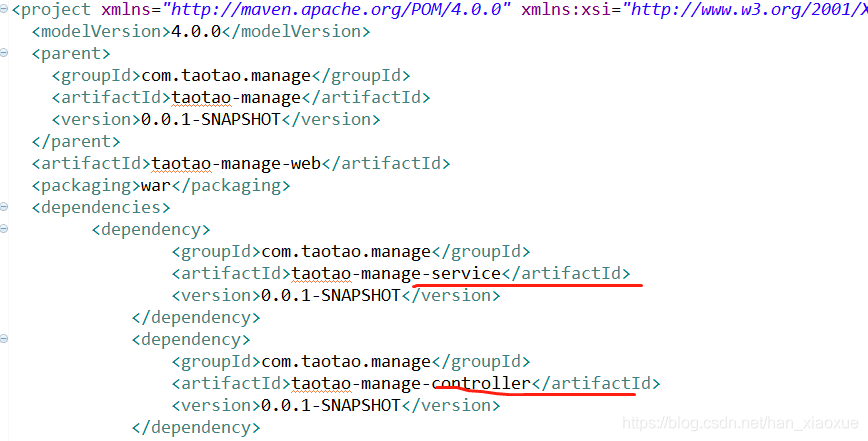Click artifactId value taotao-manage-controller

(x=411, y=383)
